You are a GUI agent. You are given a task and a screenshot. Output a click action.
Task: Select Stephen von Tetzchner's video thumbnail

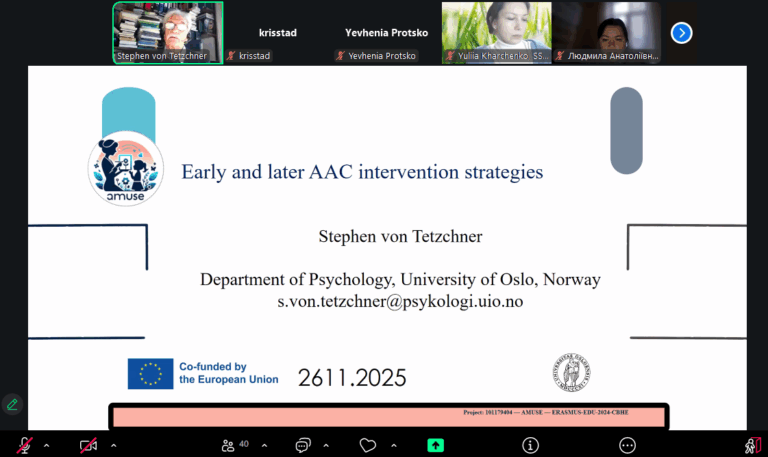tap(167, 32)
